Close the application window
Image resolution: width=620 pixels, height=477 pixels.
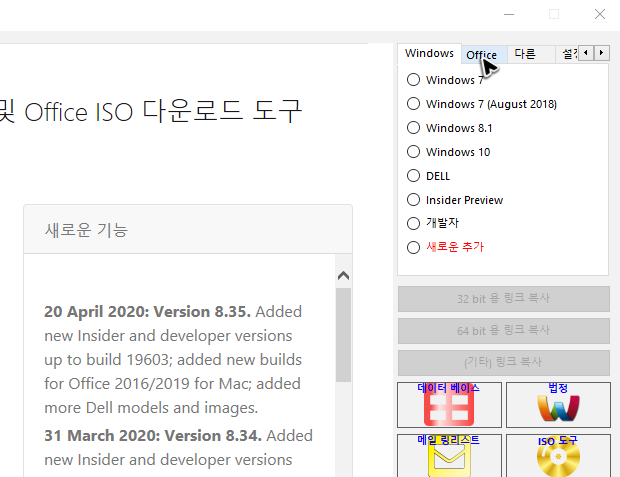click(x=600, y=15)
